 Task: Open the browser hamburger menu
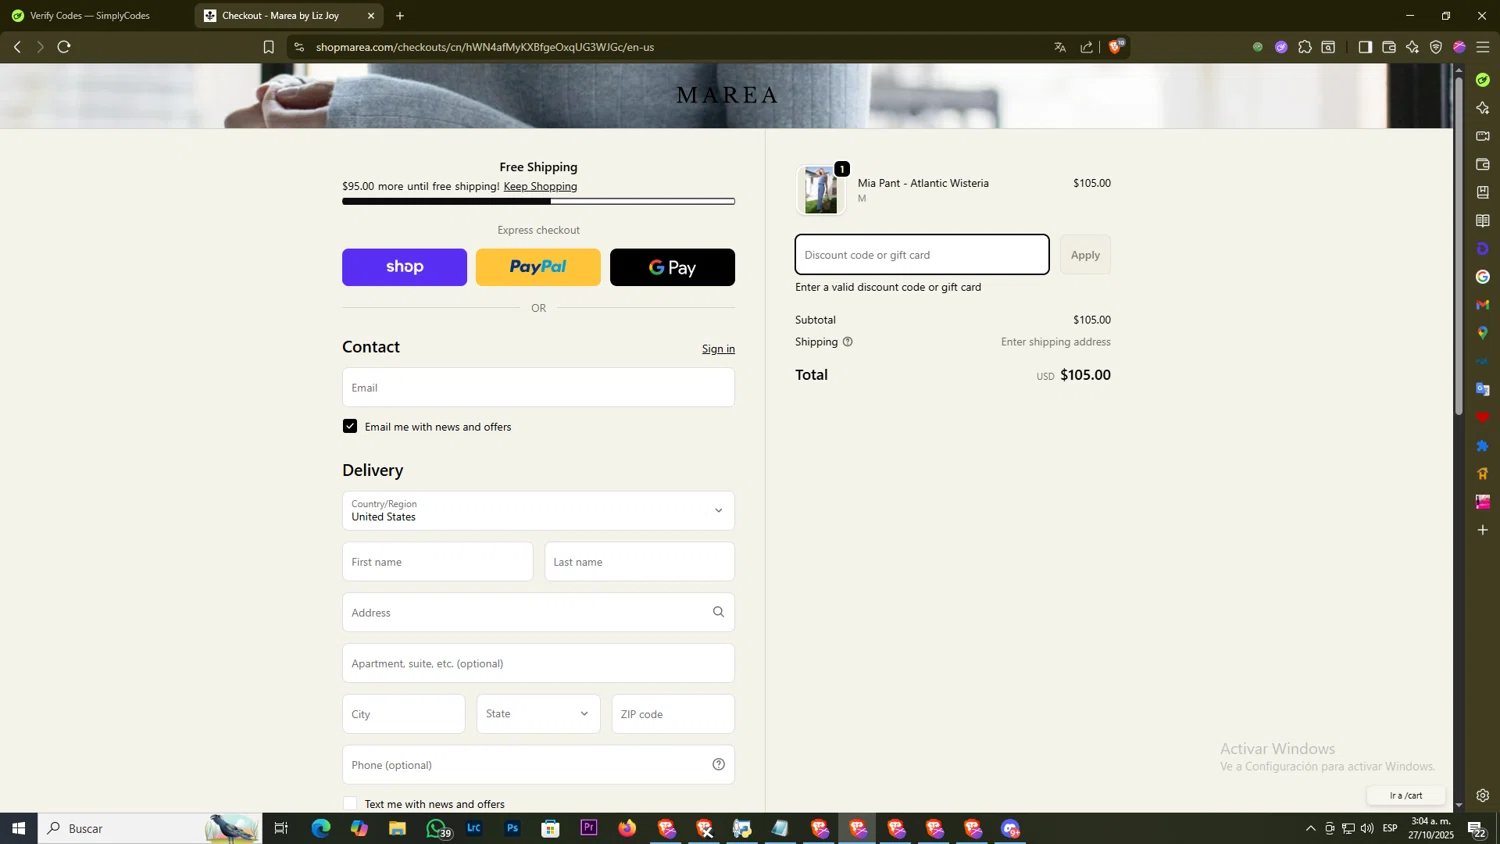(x=1483, y=47)
